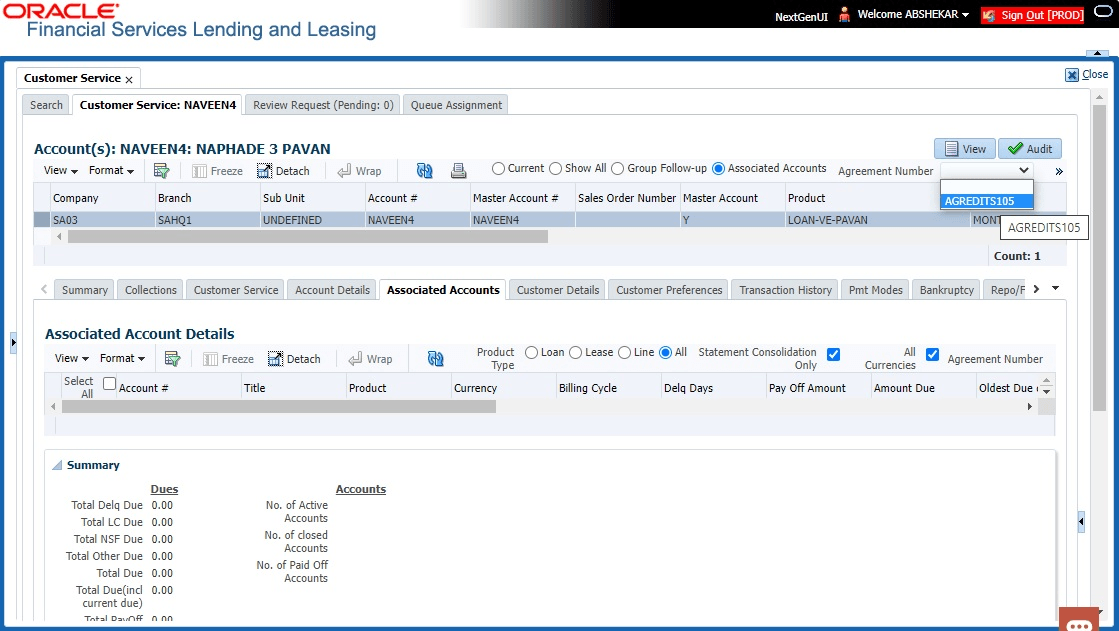Click Freeze in Associated Account Details toolbar
This screenshot has height=631, width=1119.
point(228,359)
